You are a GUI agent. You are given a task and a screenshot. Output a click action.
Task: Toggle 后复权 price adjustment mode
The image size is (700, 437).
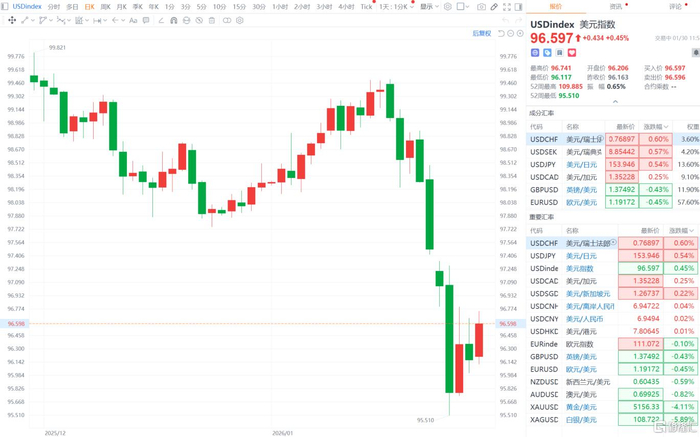click(482, 33)
